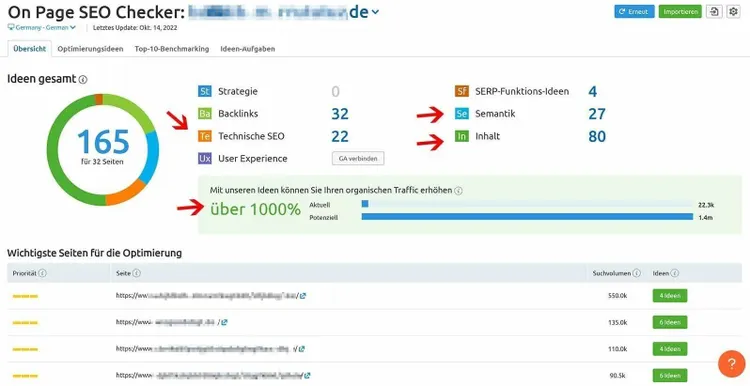This screenshot has height=386, width=750.
Task: Click the search volume value 550.0k
Action: pos(618,296)
